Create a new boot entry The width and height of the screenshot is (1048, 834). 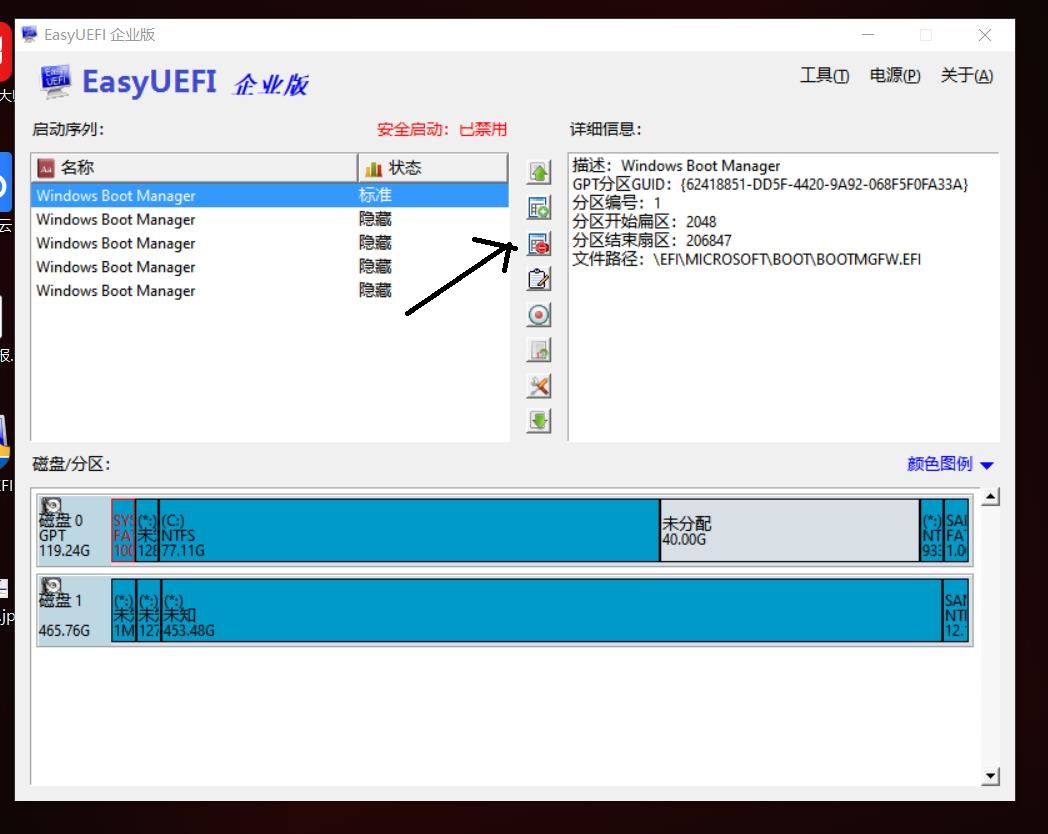pos(539,208)
